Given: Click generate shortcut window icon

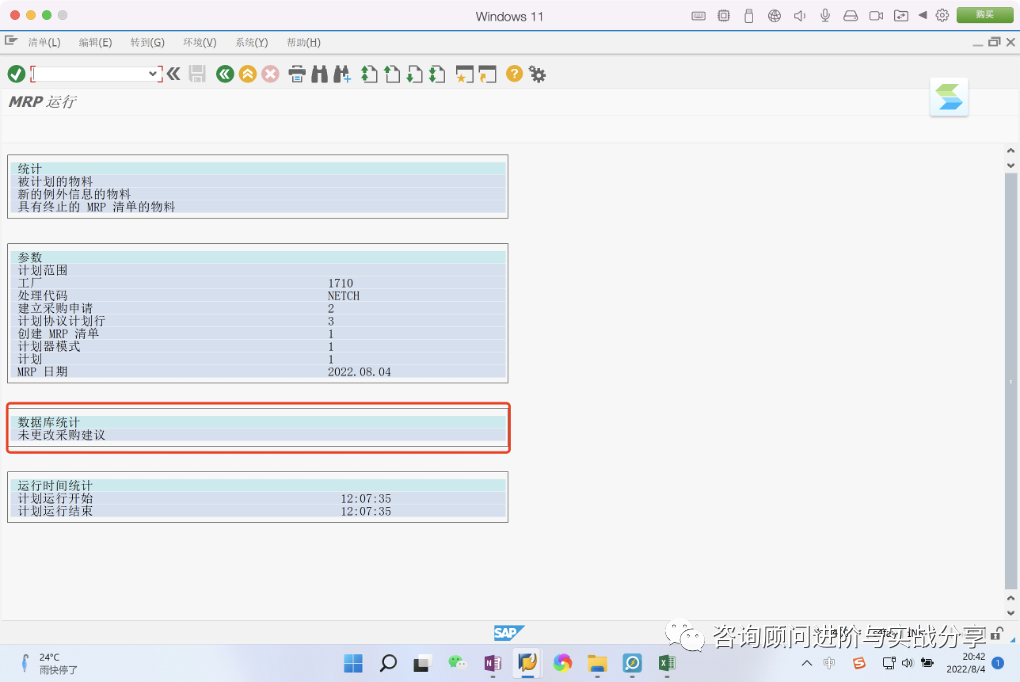Looking at the screenshot, I should click(x=487, y=74).
